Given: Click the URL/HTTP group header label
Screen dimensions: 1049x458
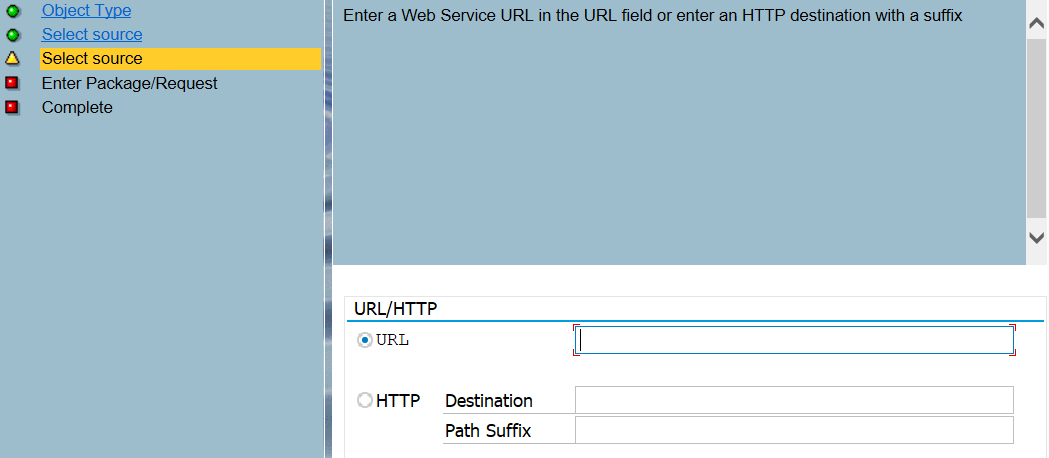Looking at the screenshot, I should (395, 309).
